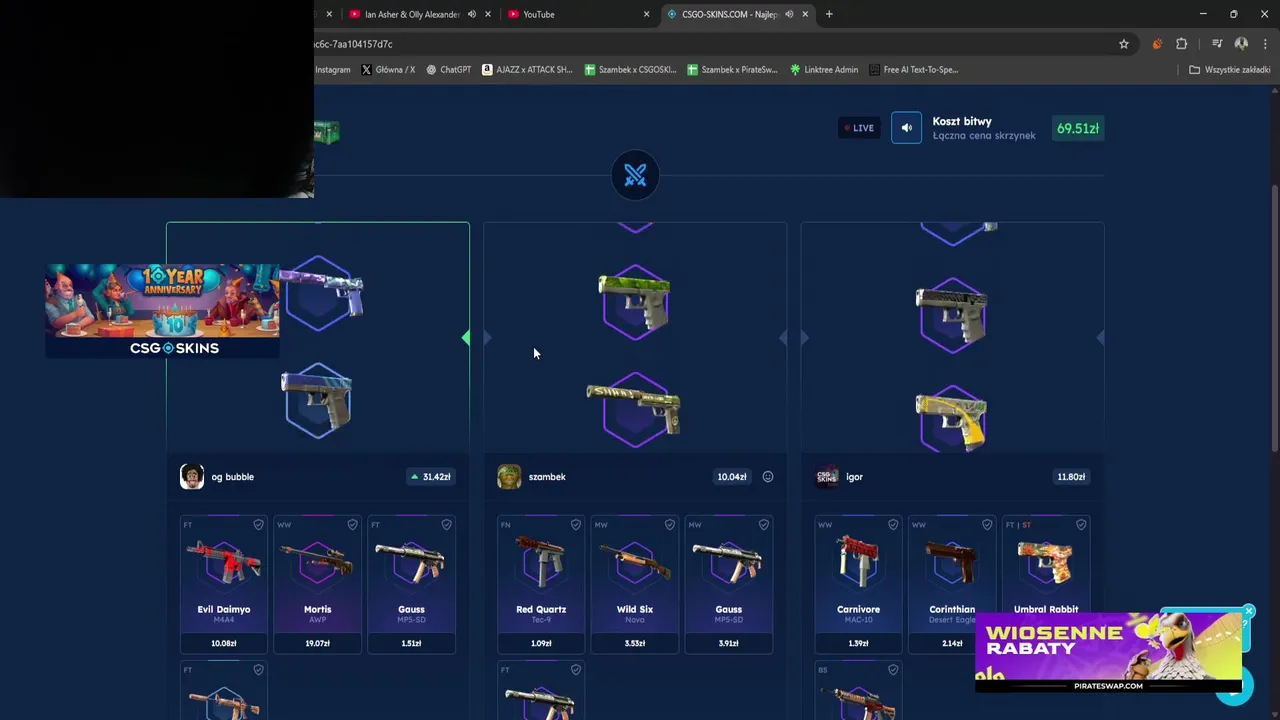Select the CSGO-SKINS.COM tab

coord(729,14)
